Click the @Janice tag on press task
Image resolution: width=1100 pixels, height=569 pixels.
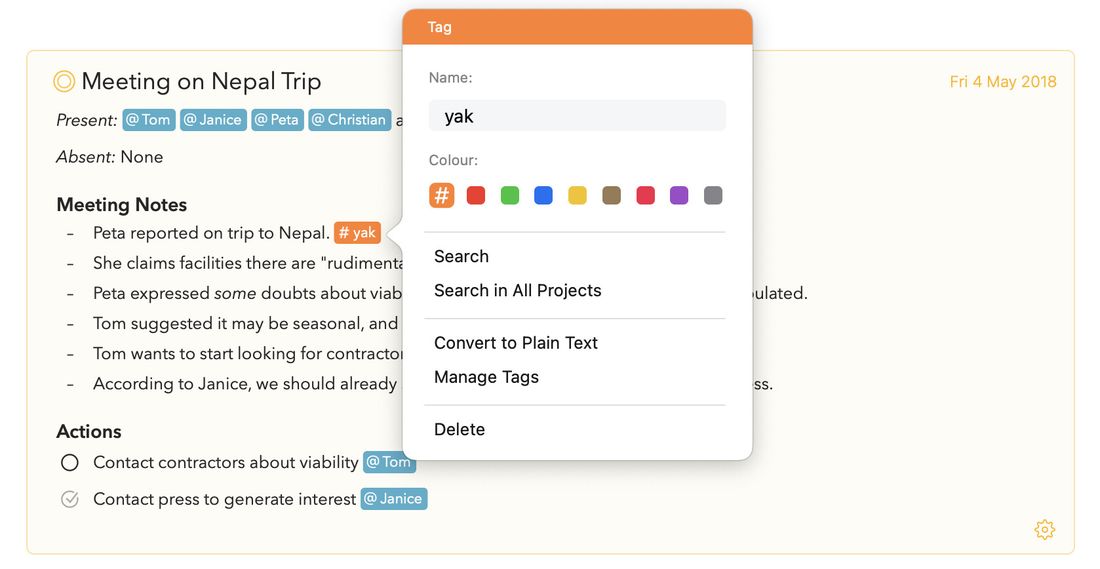[394, 499]
